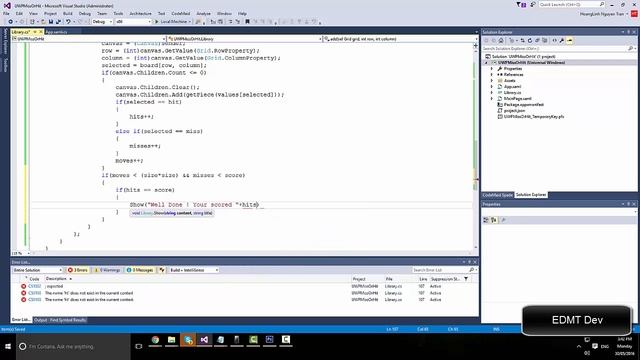
Task: Click the Sync with Active Document icon
Action: 522,40
